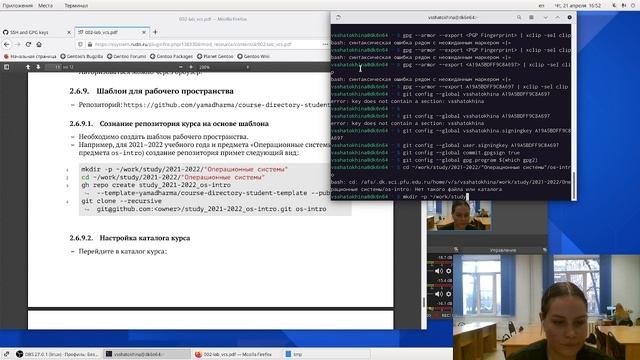Open the Gentoo Forums bookmark
Screen dimensions: 640x360
pyautogui.click(x=127, y=56)
